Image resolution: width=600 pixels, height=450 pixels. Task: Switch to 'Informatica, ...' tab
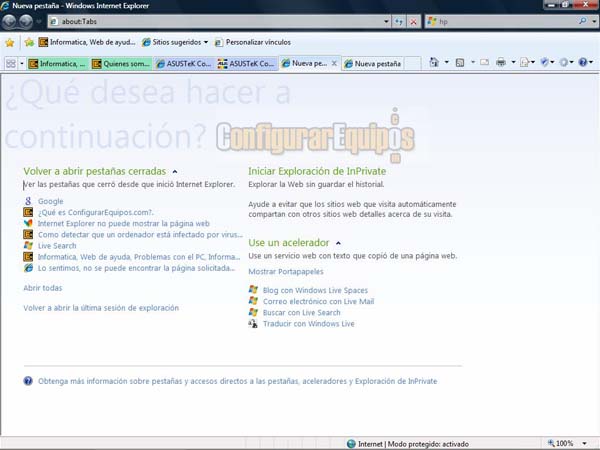tap(58, 64)
